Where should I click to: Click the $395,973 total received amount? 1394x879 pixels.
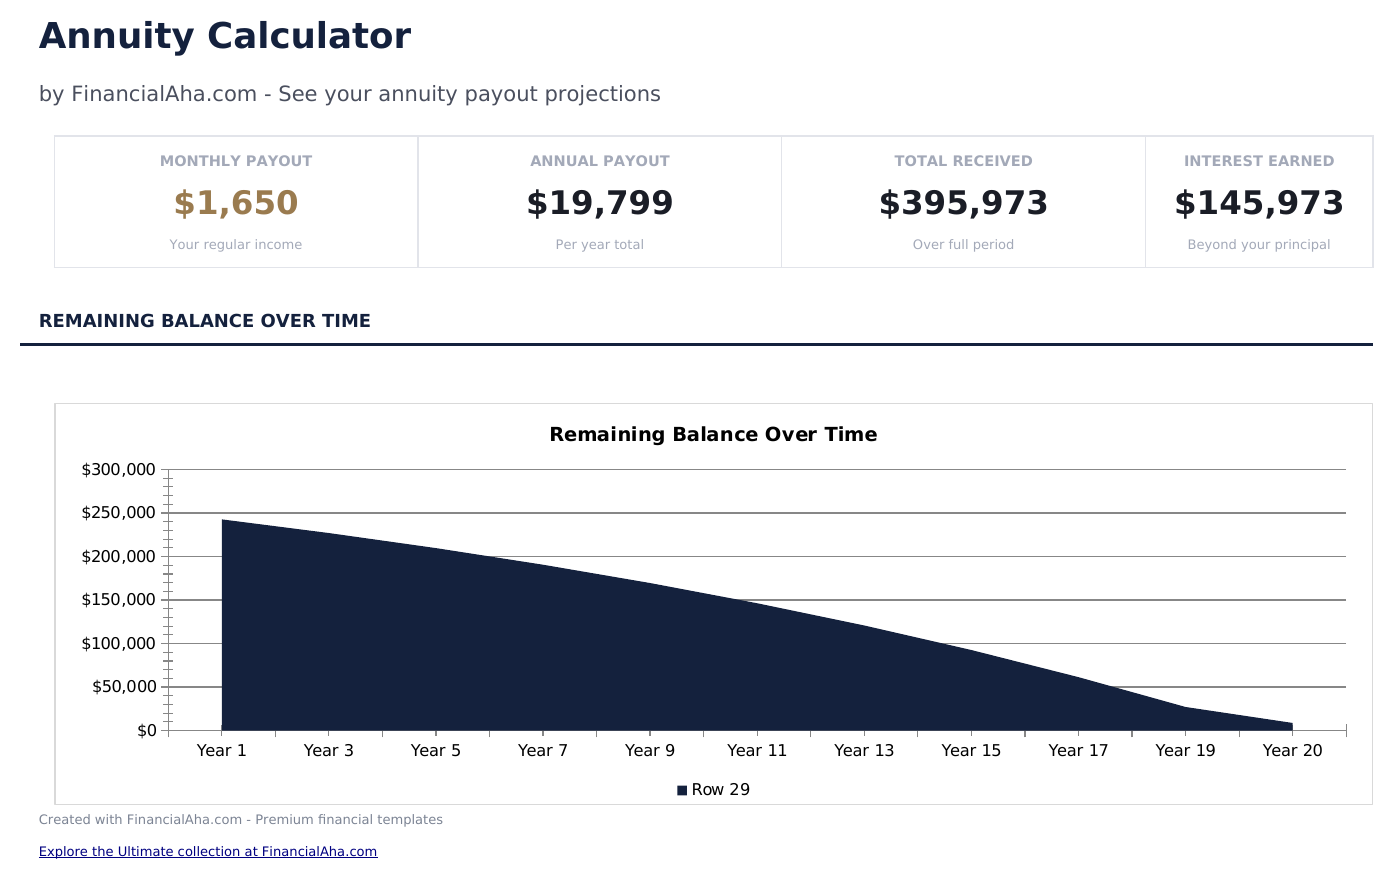[962, 203]
